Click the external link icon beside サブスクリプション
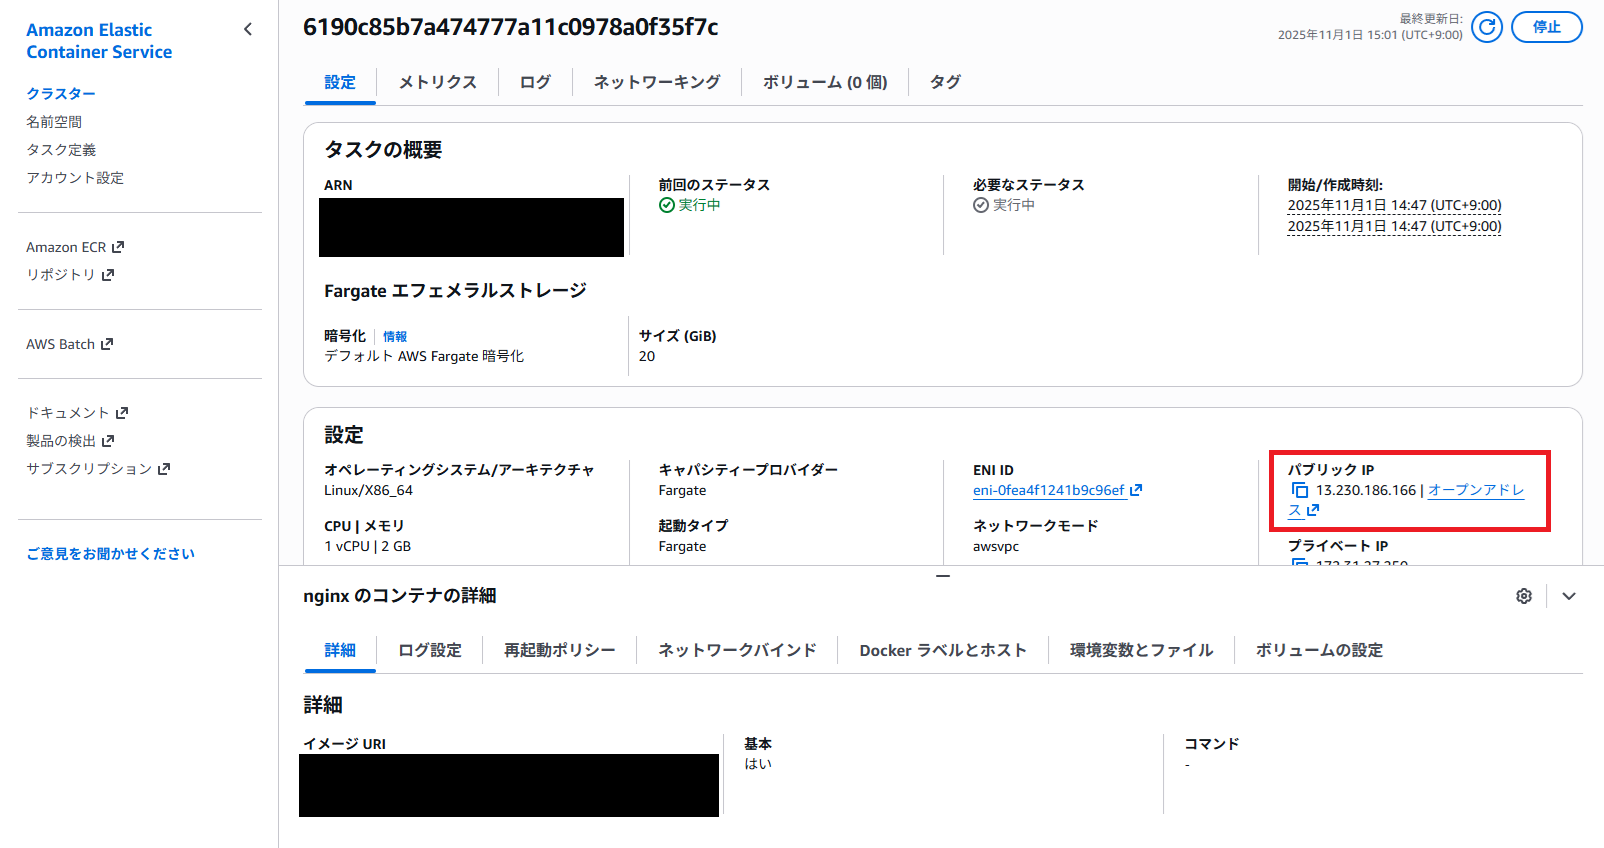This screenshot has width=1604, height=848. coord(164,469)
